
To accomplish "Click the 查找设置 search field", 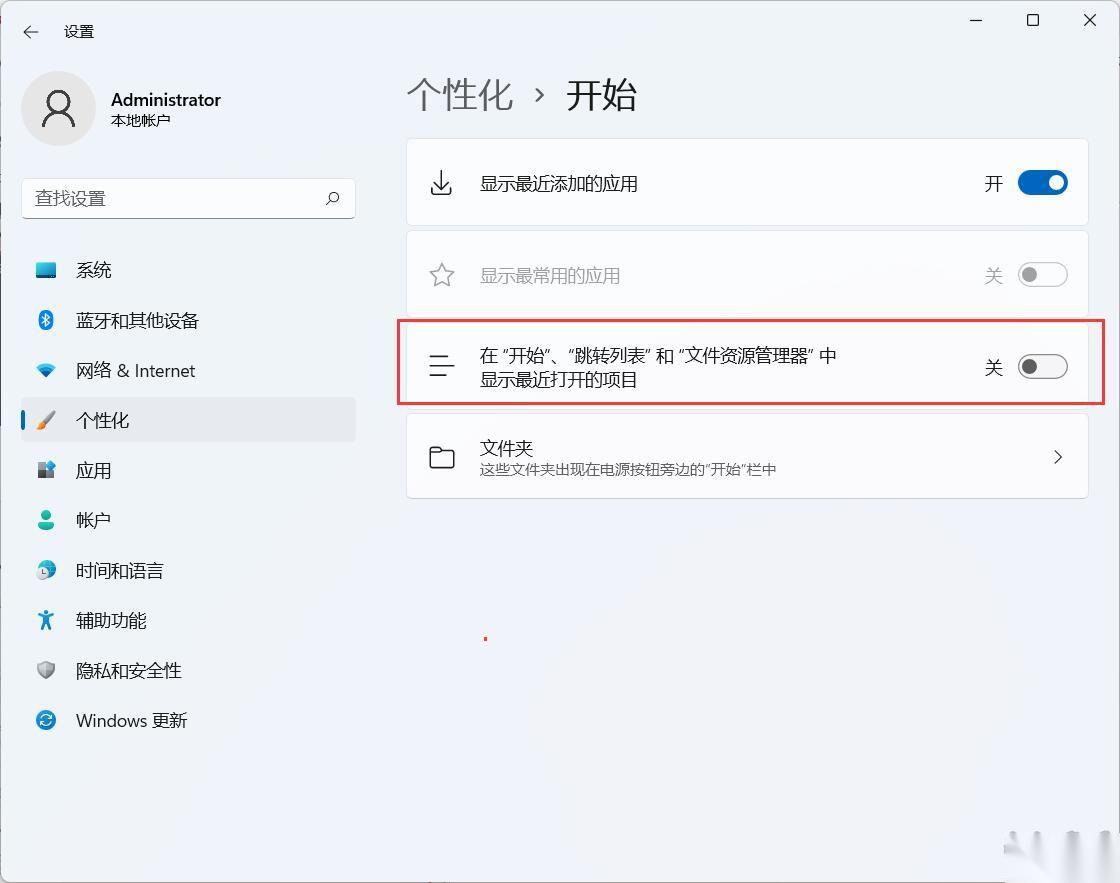I will 175,198.
